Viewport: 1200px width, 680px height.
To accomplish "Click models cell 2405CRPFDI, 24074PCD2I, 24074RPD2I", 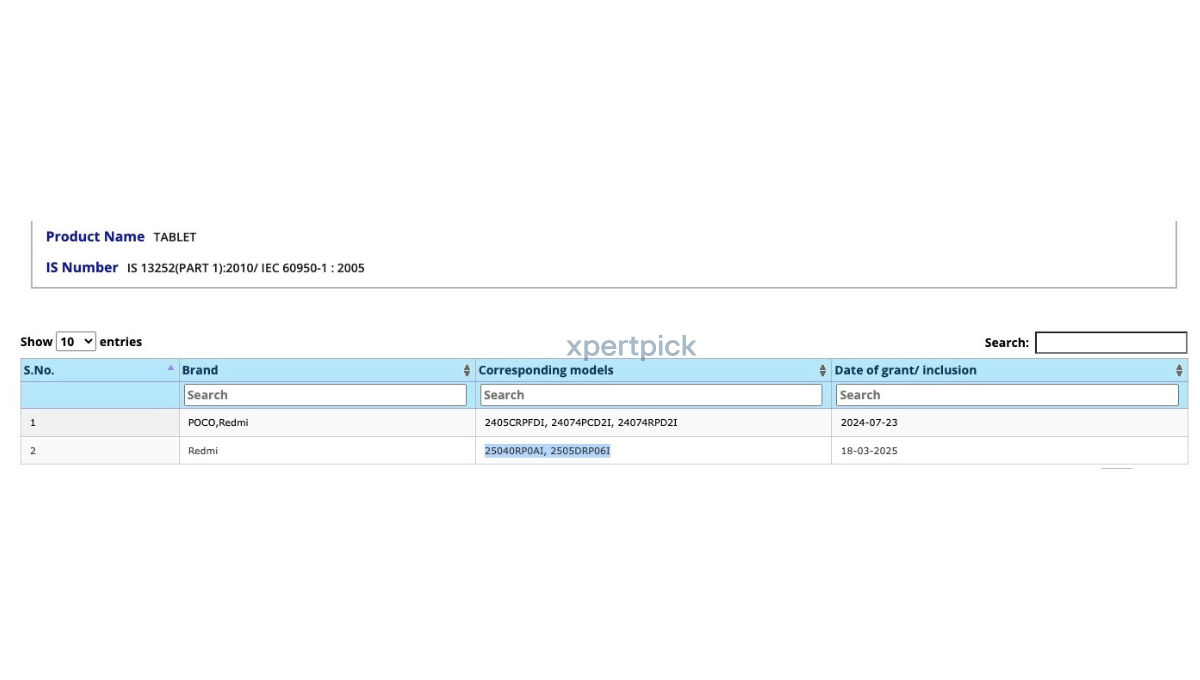I will click(x=653, y=423).
